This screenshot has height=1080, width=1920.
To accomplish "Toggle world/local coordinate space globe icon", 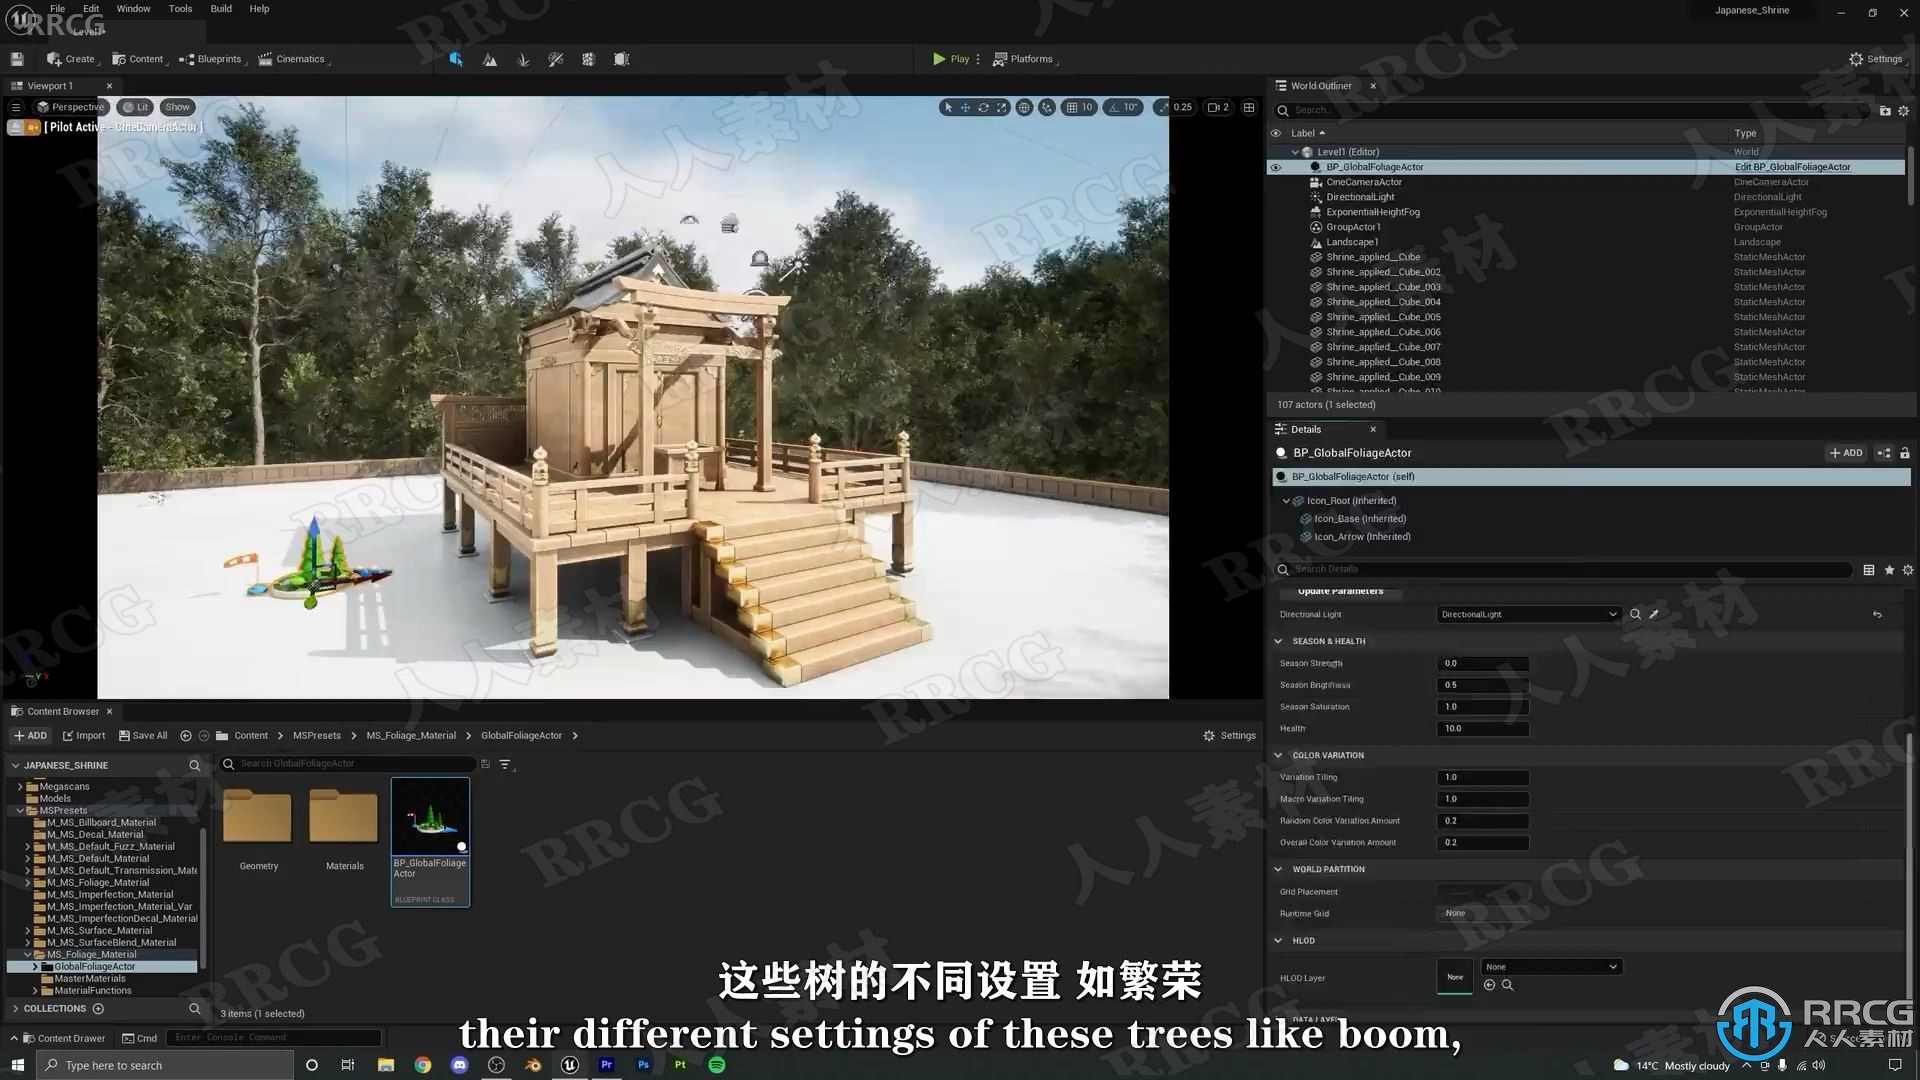I will pyautogui.click(x=1024, y=107).
